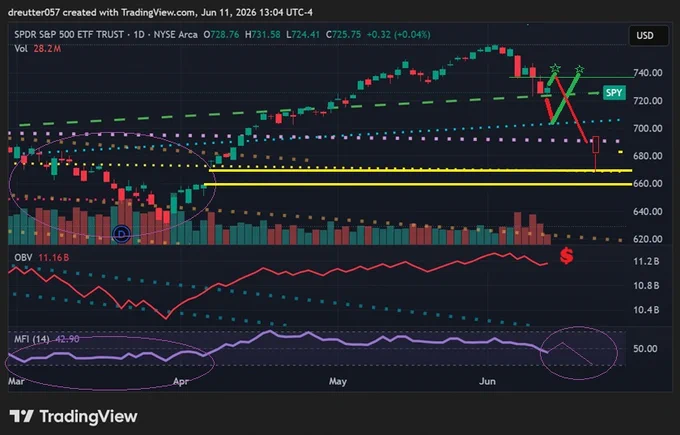
Task: Click the dreutter057 created with TradingView.com caption
Action: 160,13
